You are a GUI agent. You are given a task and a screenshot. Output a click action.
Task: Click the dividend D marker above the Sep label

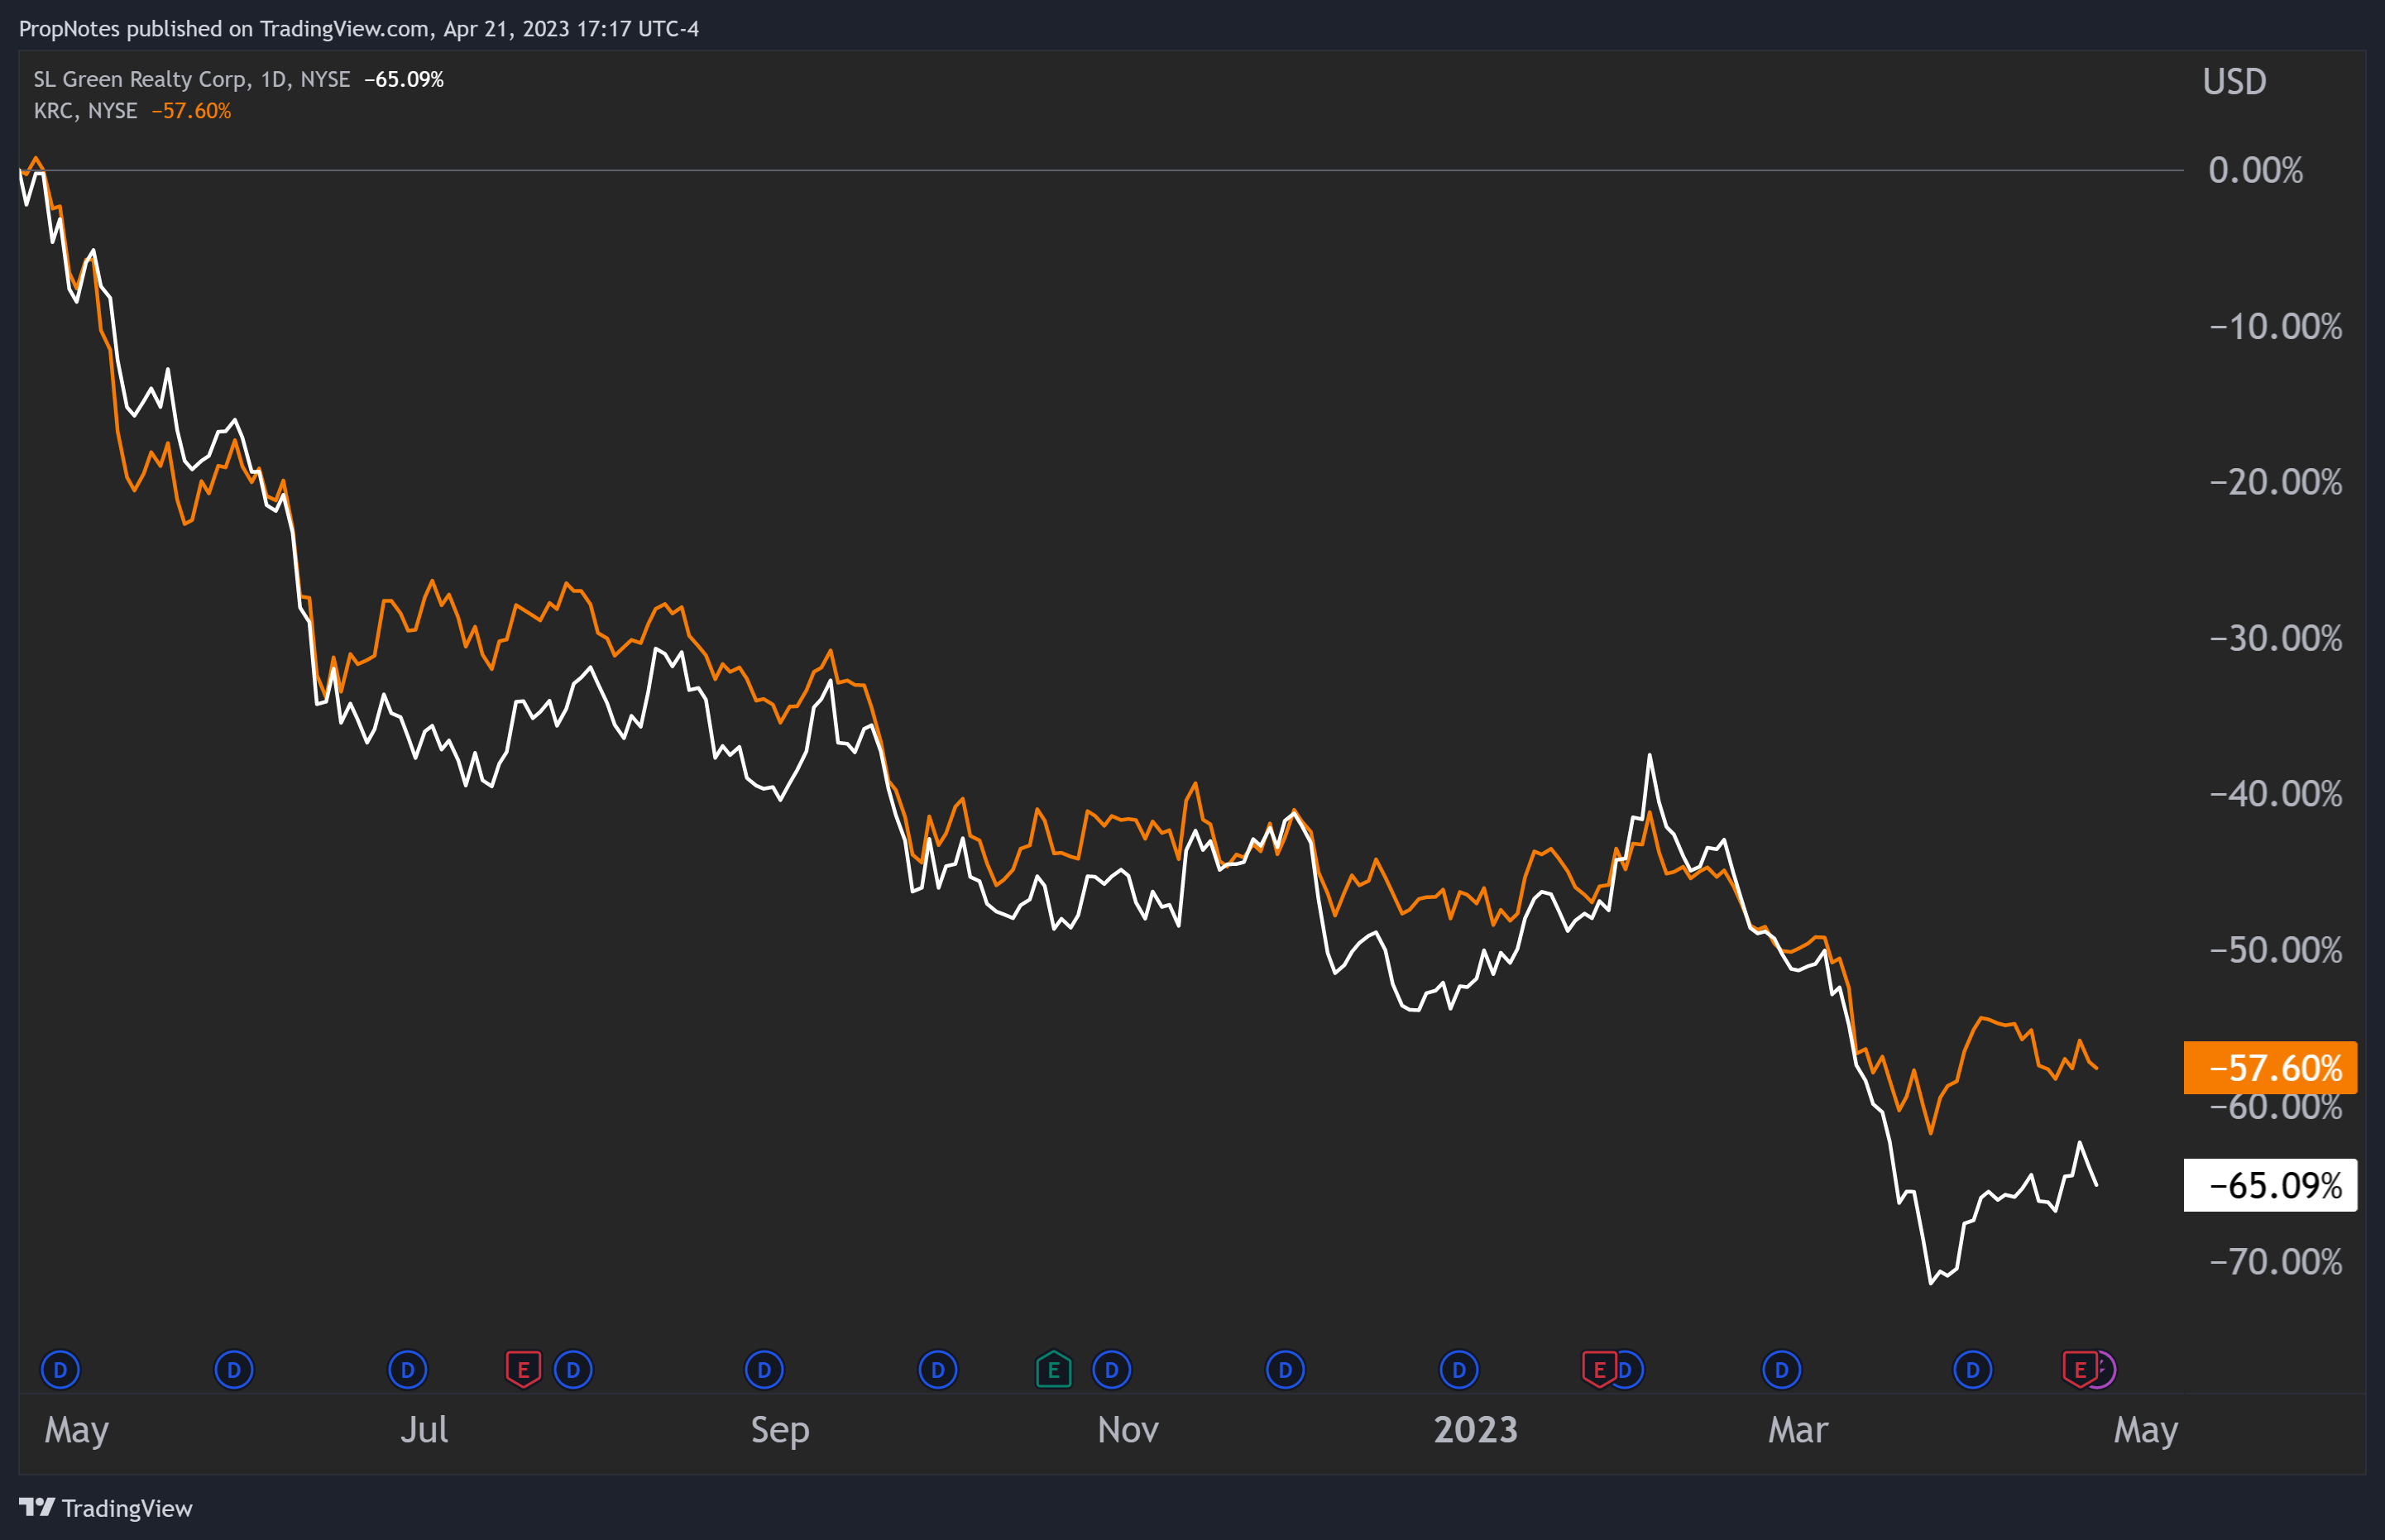tap(764, 1370)
